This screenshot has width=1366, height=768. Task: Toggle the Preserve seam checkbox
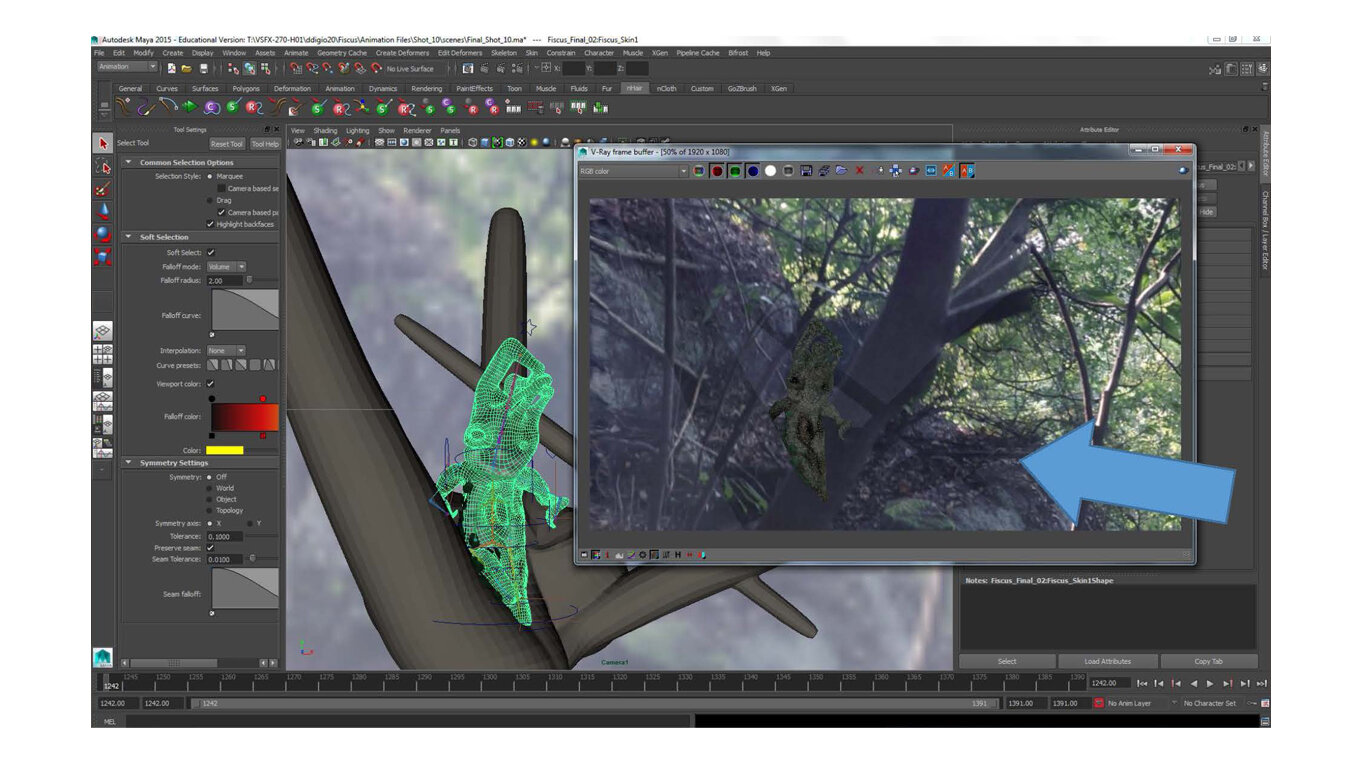click(211, 548)
